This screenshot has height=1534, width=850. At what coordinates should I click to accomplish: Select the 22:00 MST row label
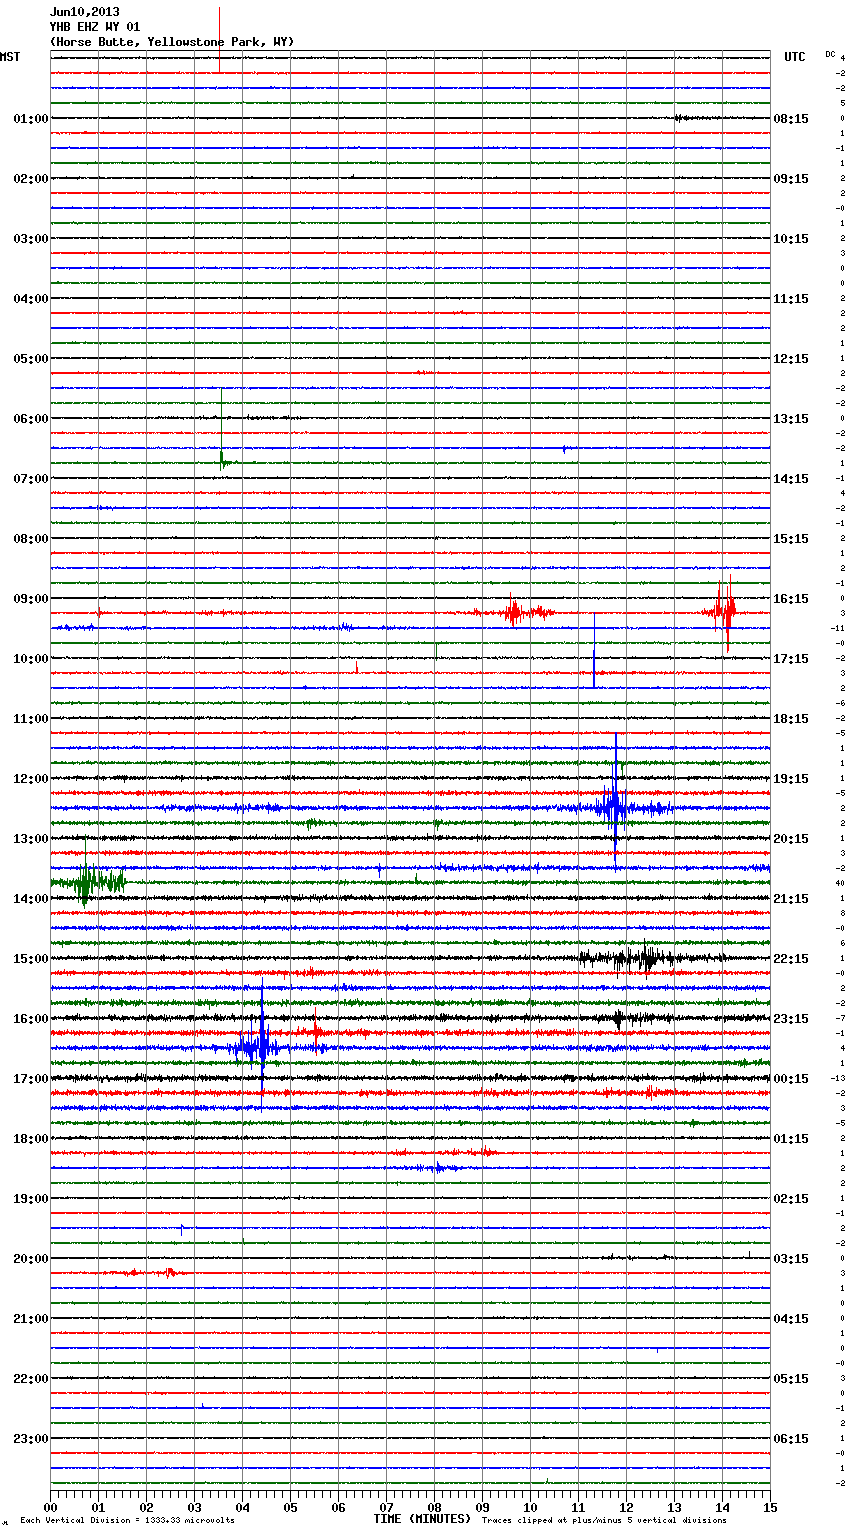pos(30,1379)
